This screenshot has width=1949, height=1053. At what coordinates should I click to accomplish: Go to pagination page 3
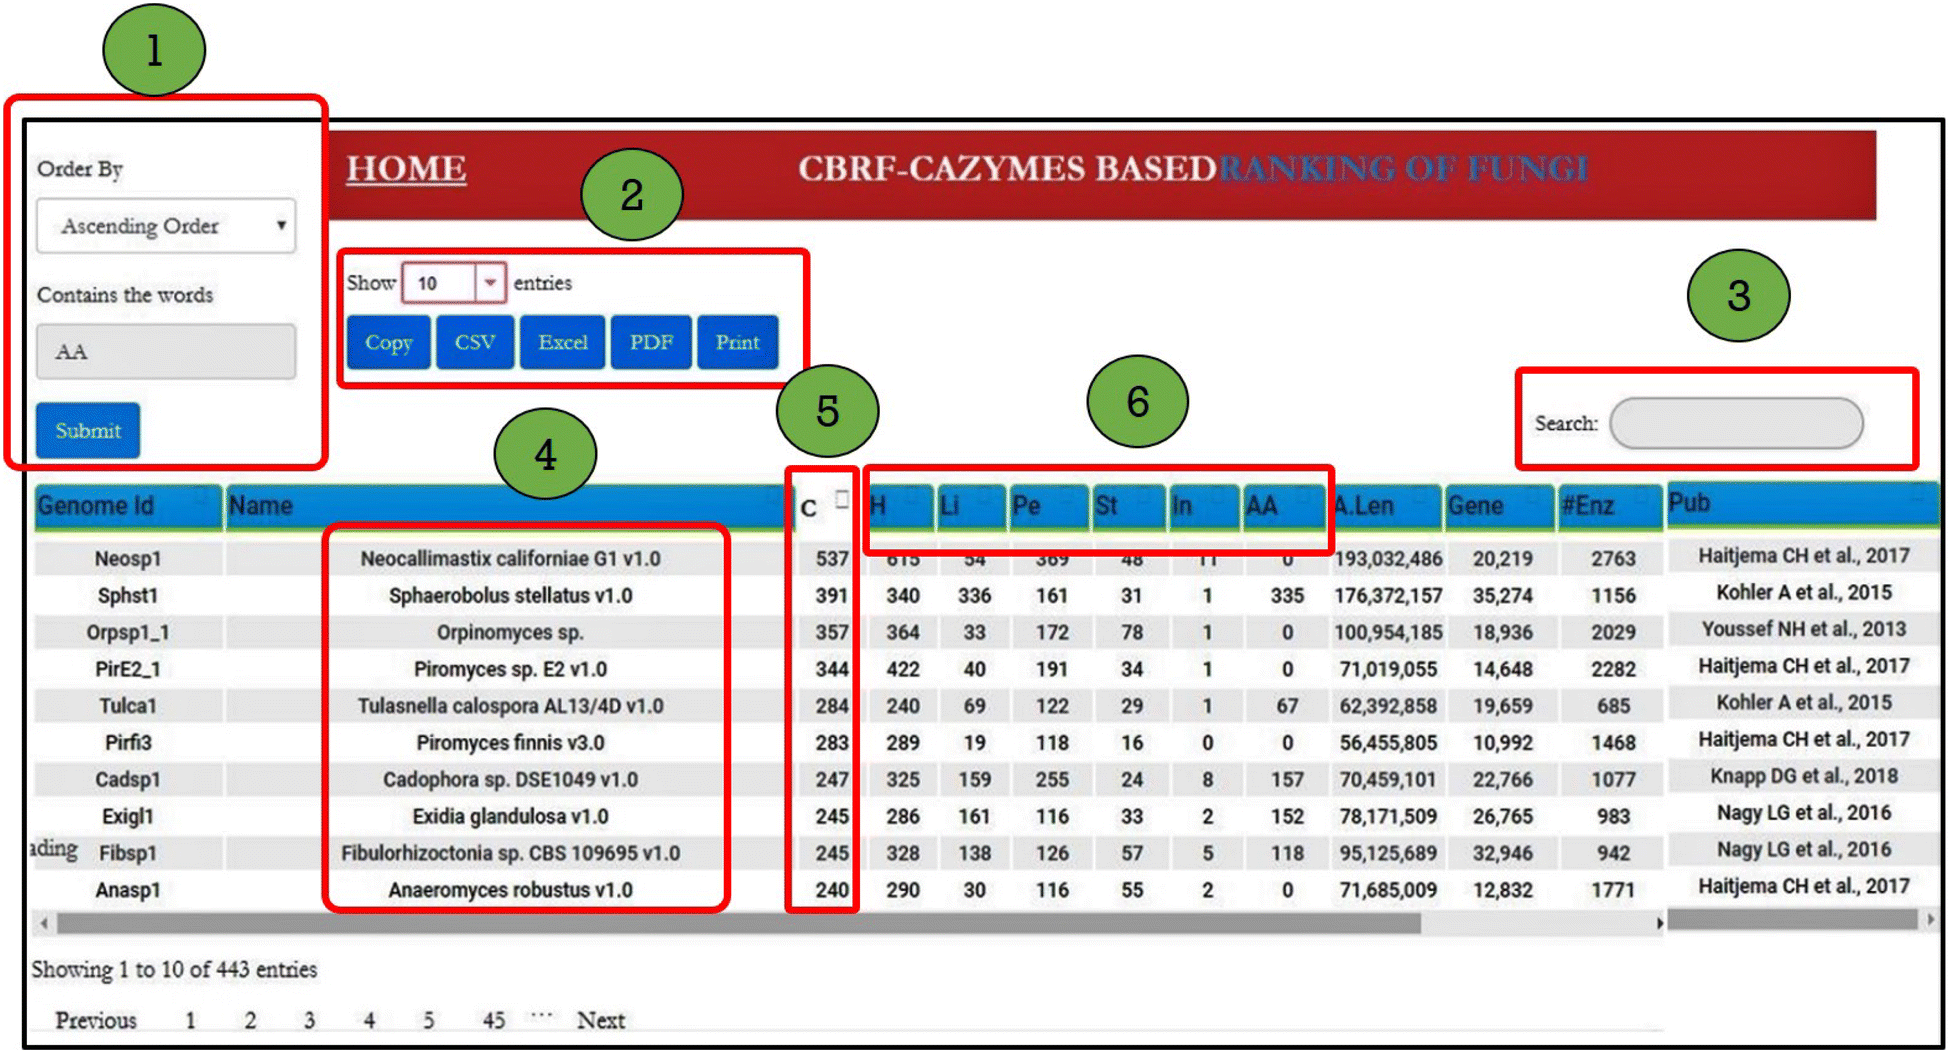pyautogui.click(x=309, y=1020)
